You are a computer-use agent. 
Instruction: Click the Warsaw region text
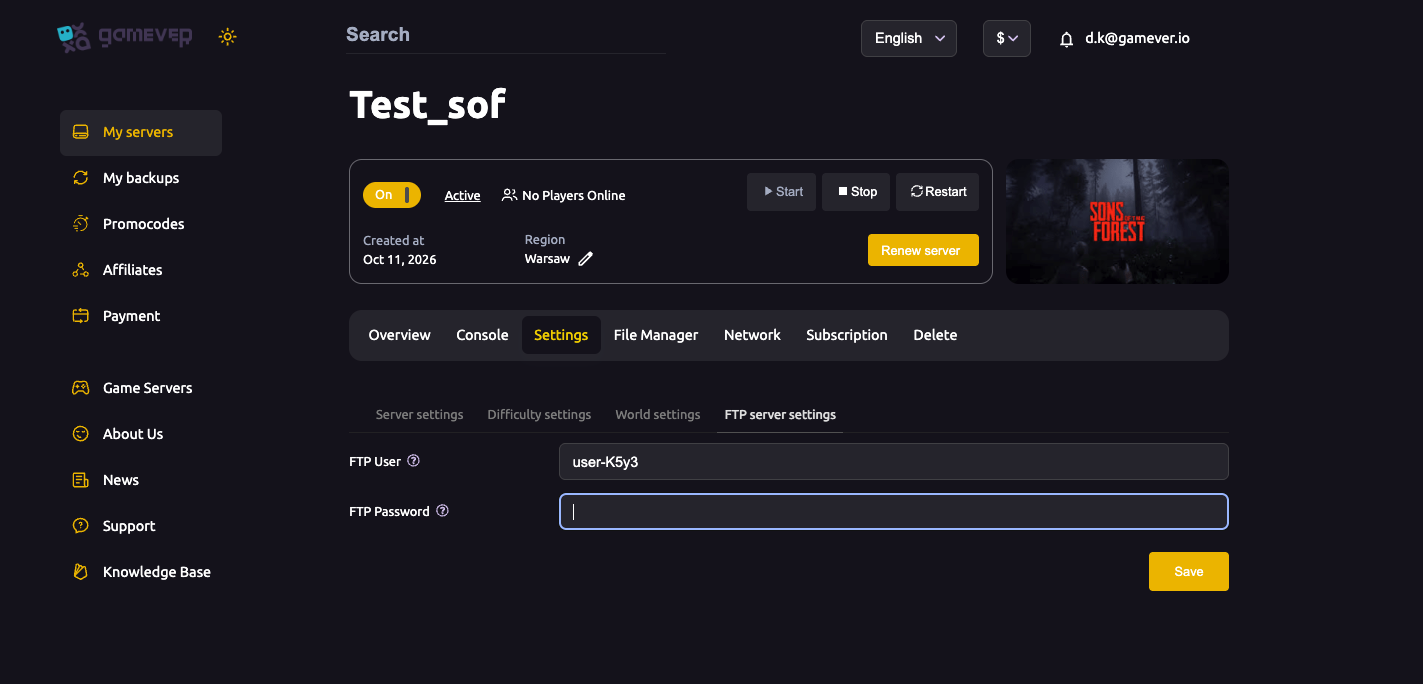[x=547, y=259]
